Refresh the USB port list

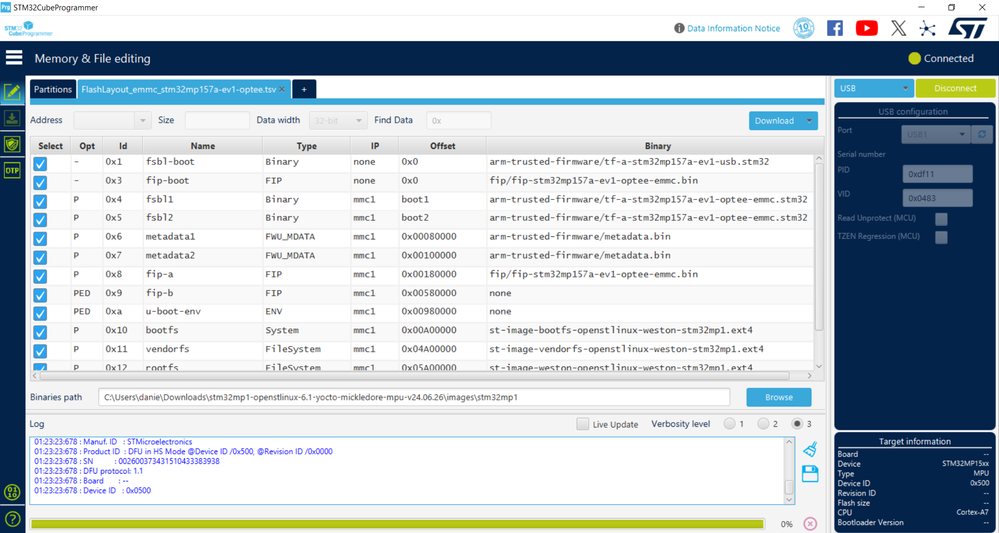[981, 135]
